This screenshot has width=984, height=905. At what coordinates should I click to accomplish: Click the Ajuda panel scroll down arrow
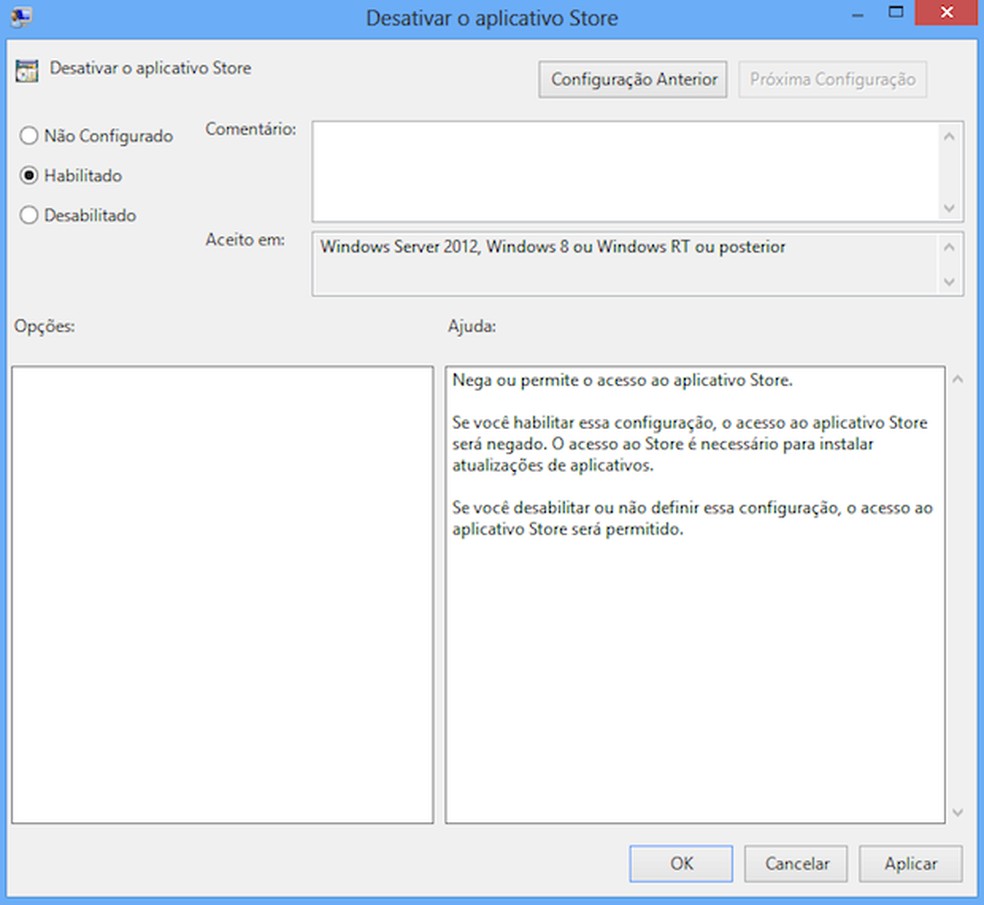(958, 812)
